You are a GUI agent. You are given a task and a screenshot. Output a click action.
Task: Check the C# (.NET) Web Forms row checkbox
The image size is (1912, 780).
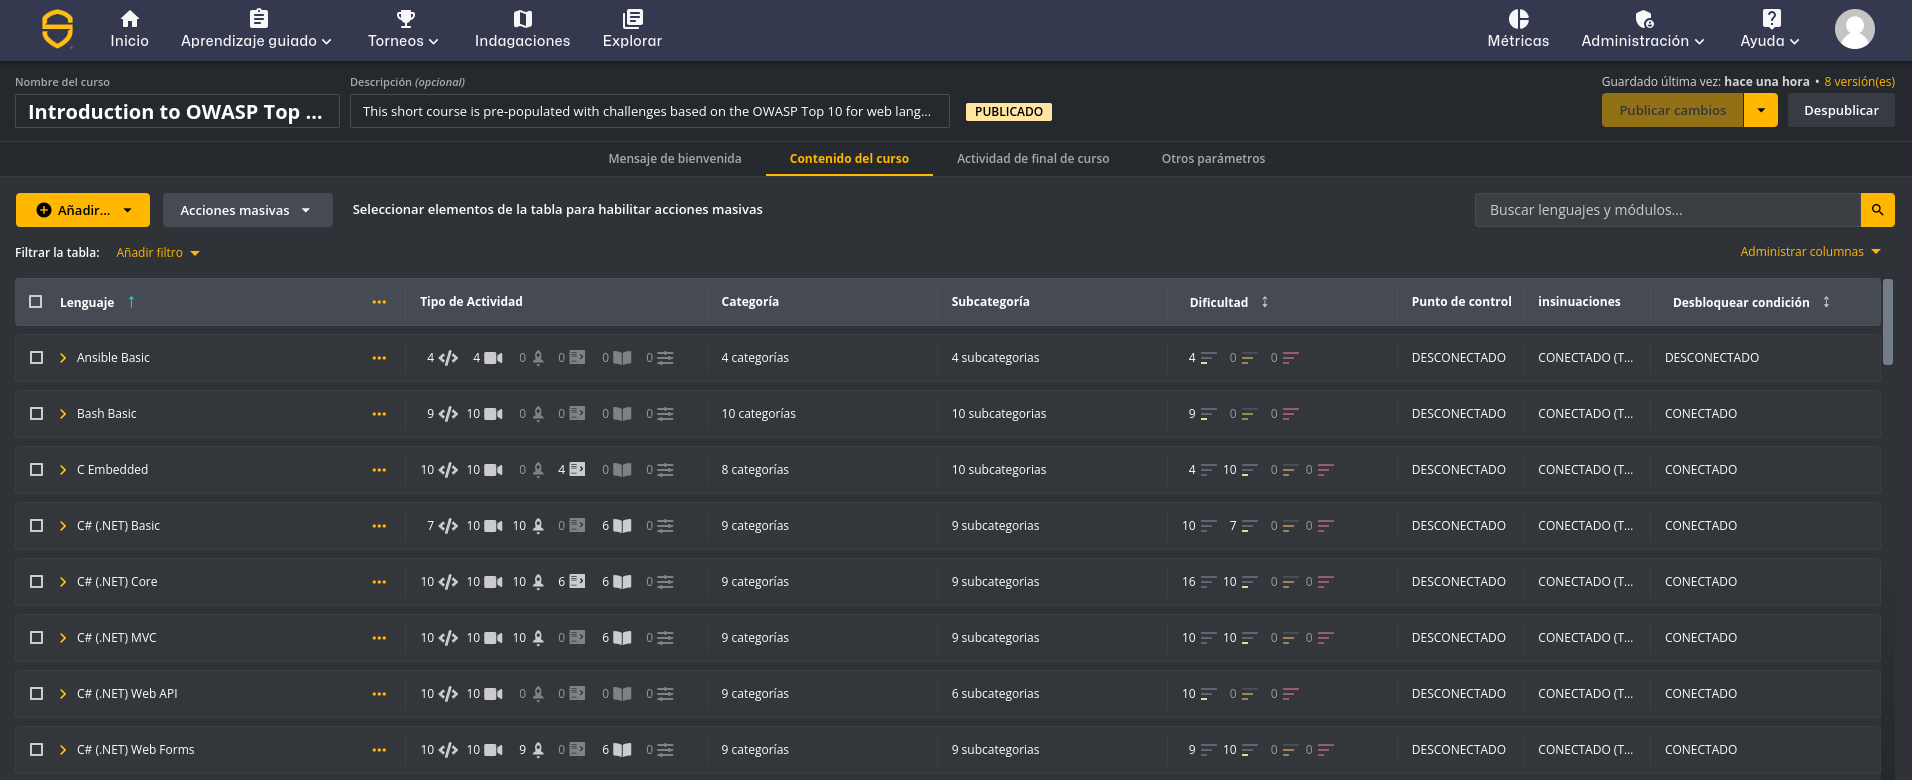[37, 750]
